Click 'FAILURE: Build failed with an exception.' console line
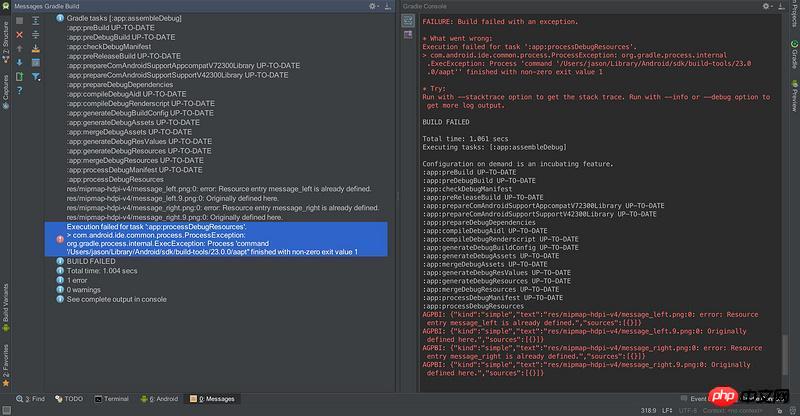This screenshot has height=416, width=800. (500, 21)
